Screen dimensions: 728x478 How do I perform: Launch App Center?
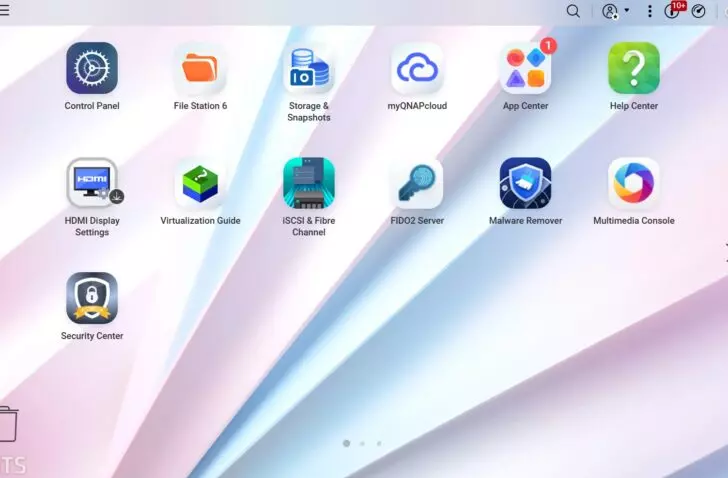pyautogui.click(x=526, y=68)
